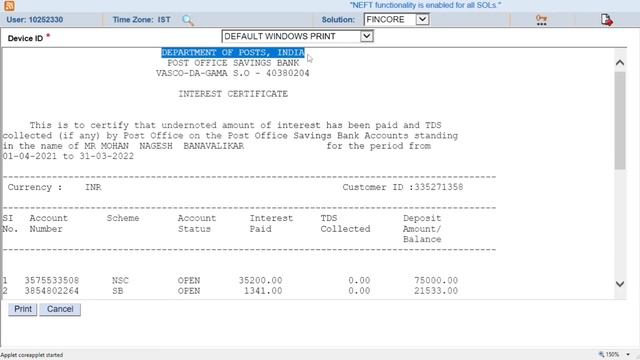Click text POST OFFICE SAVINGS BANK
The height and width of the screenshot is (360, 640).
click(233, 63)
